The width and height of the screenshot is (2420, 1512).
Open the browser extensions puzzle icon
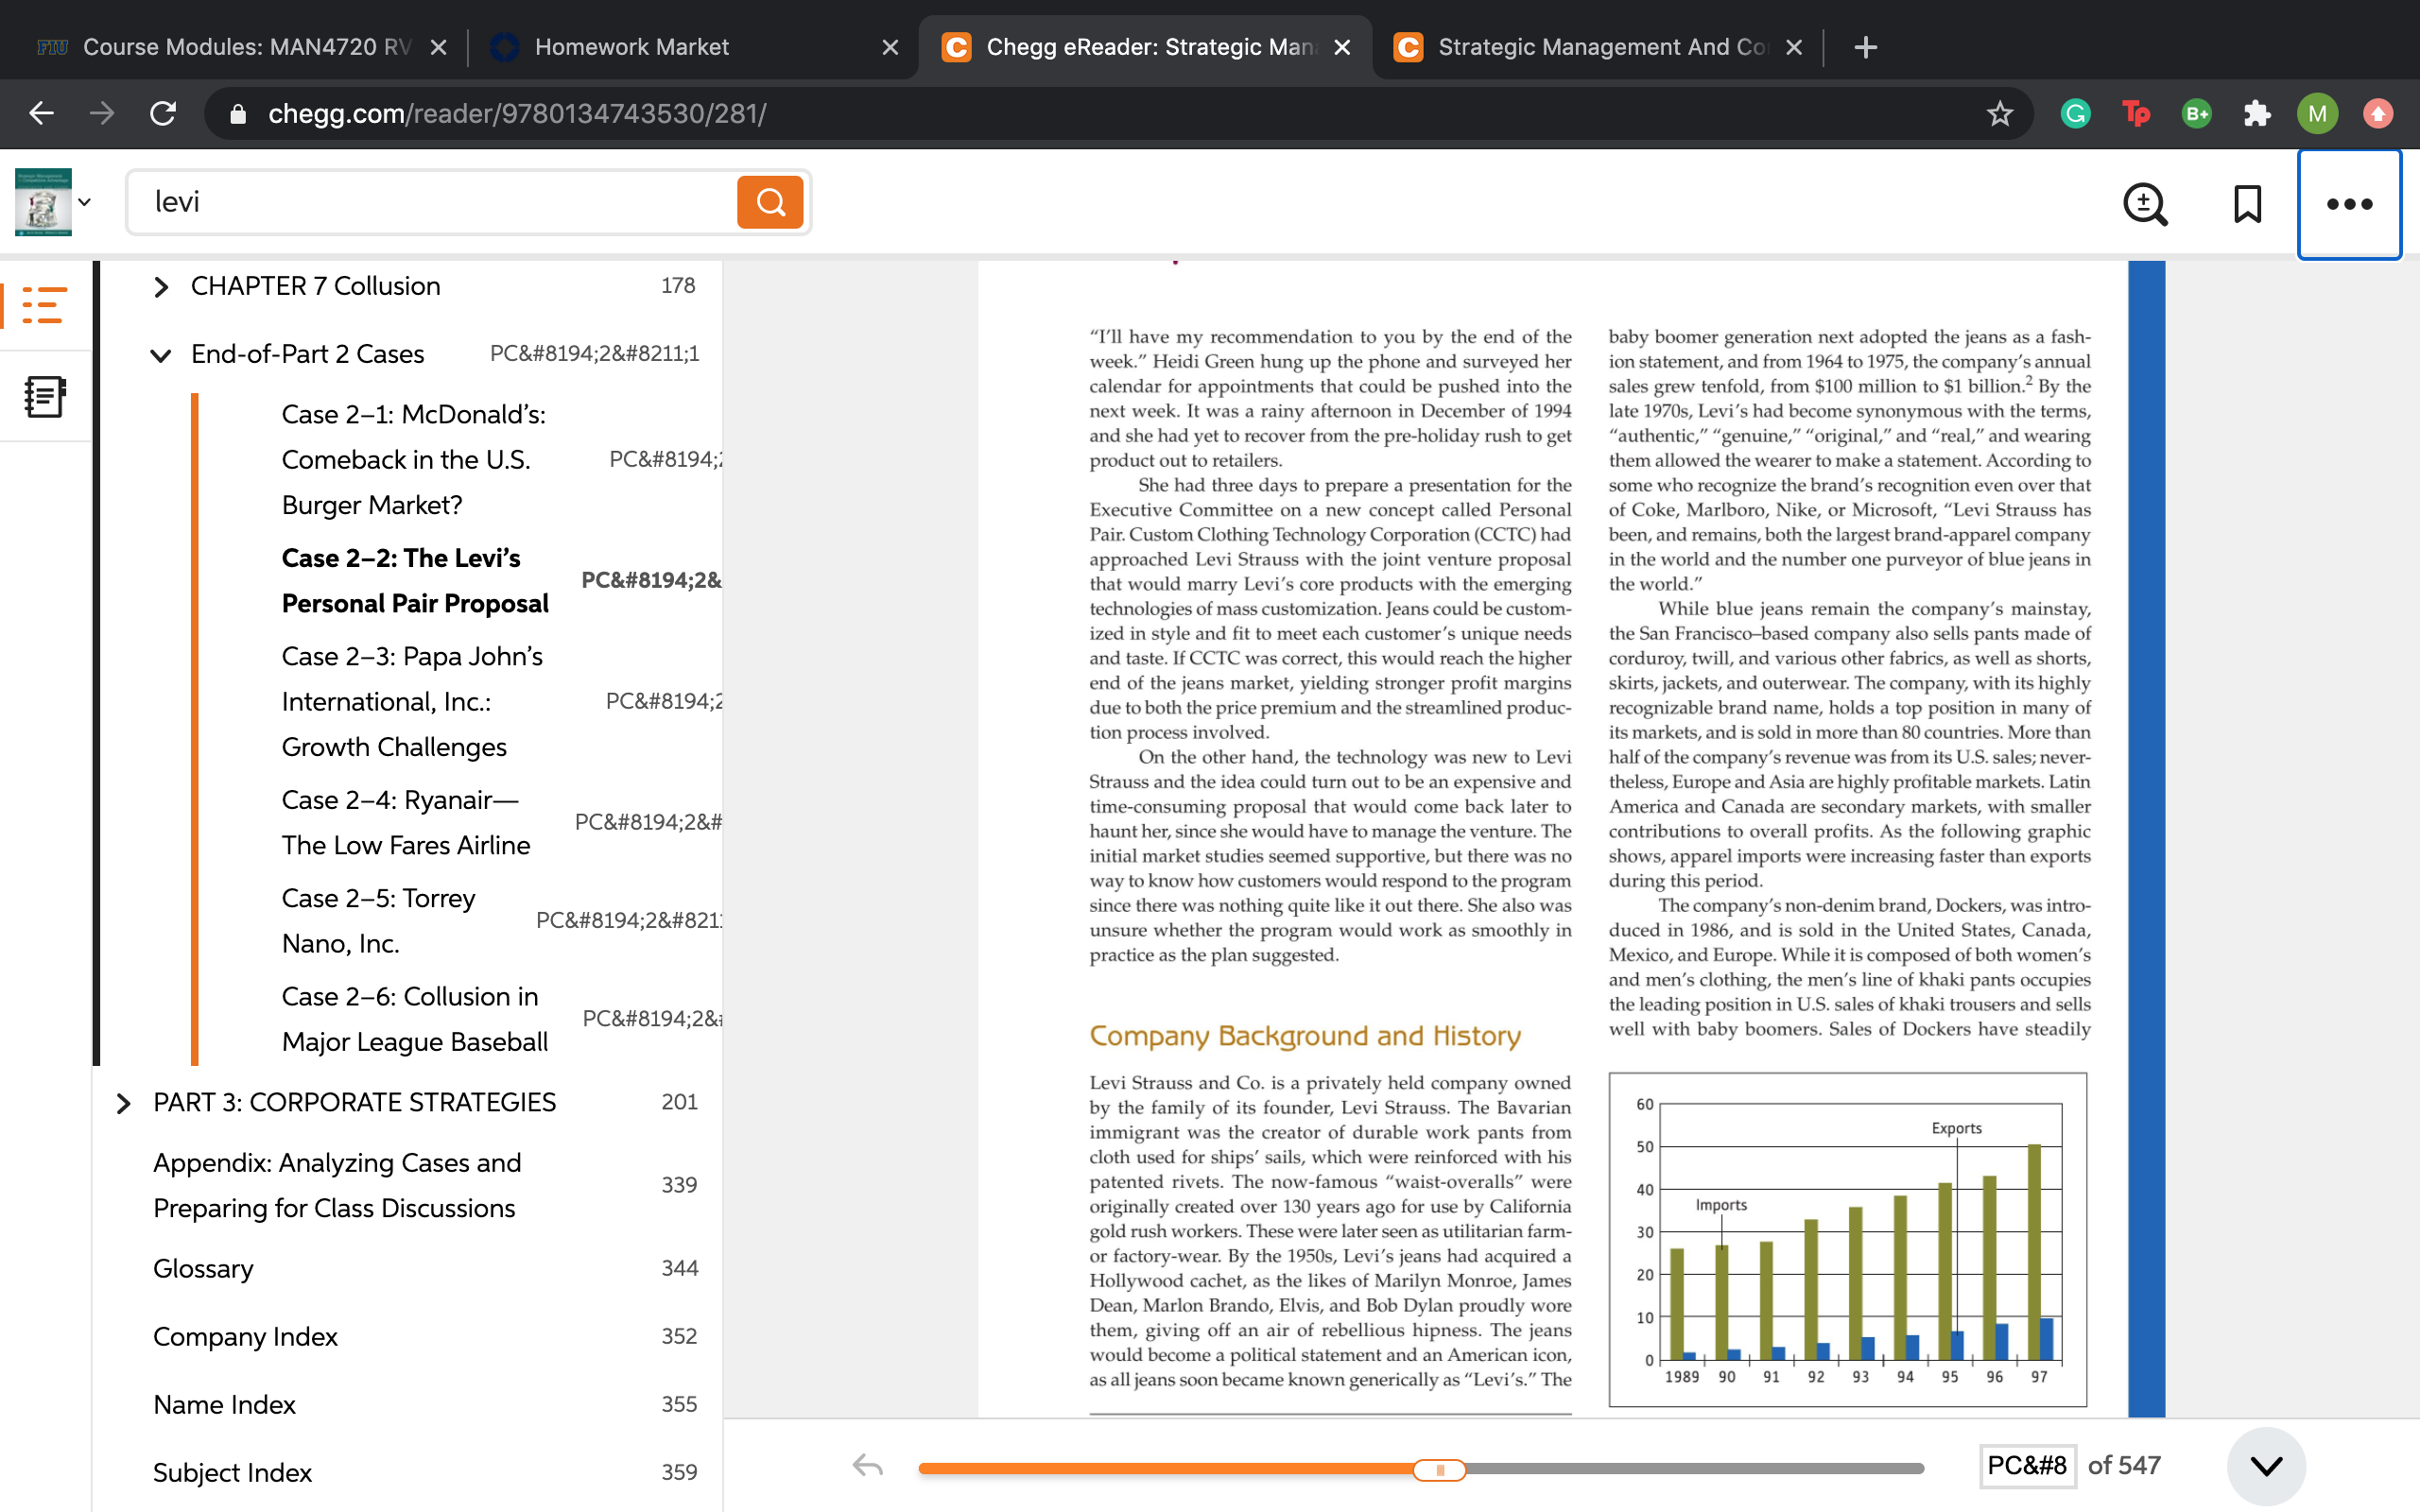click(x=2257, y=114)
